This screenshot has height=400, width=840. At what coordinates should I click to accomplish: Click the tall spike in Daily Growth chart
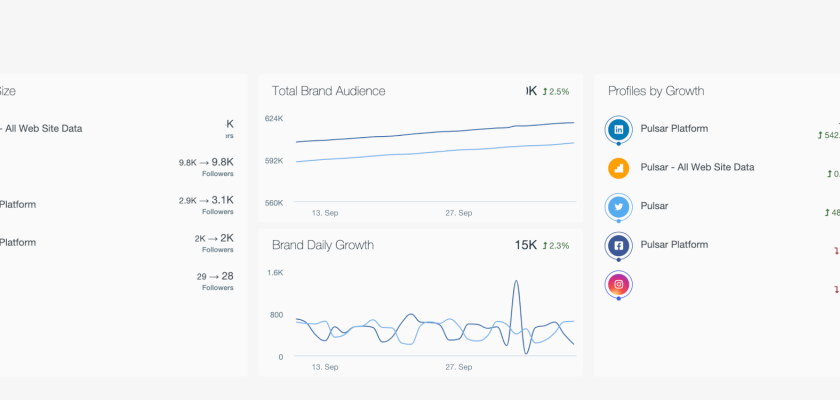pos(516,285)
